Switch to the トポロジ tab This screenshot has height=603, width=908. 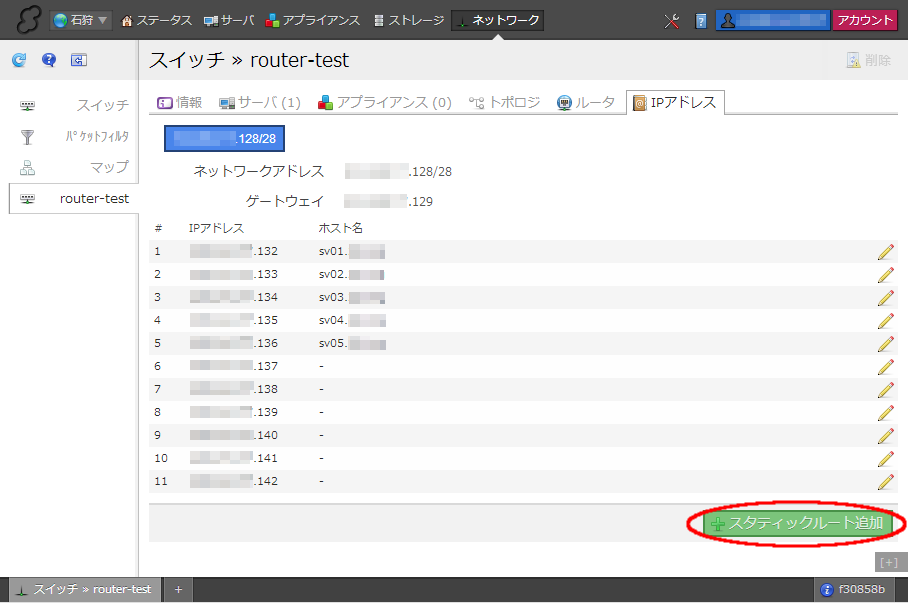point(504,102)
